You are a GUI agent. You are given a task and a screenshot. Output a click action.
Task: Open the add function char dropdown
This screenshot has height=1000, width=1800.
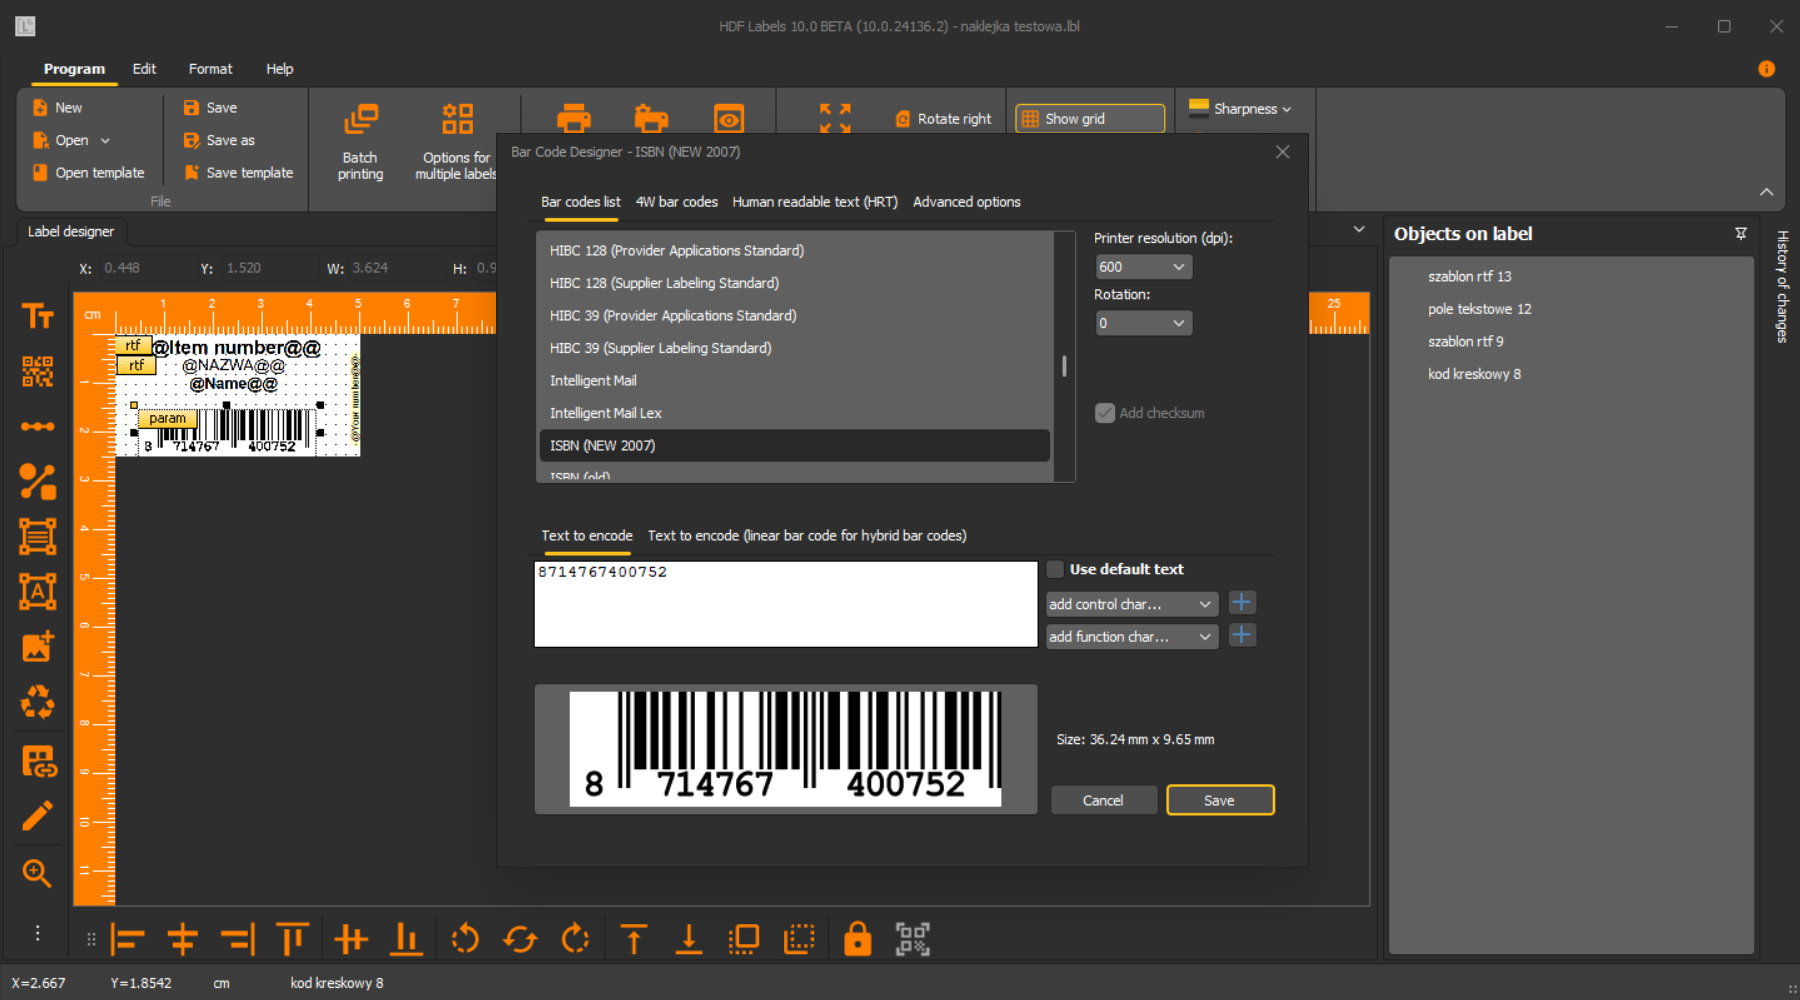(1131, 637)
